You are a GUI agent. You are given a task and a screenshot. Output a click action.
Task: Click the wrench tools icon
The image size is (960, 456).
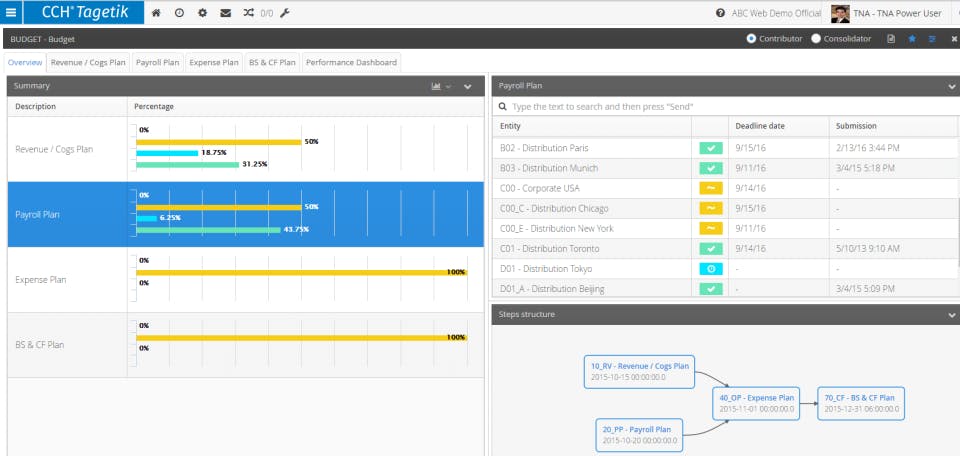pos(285,13)
